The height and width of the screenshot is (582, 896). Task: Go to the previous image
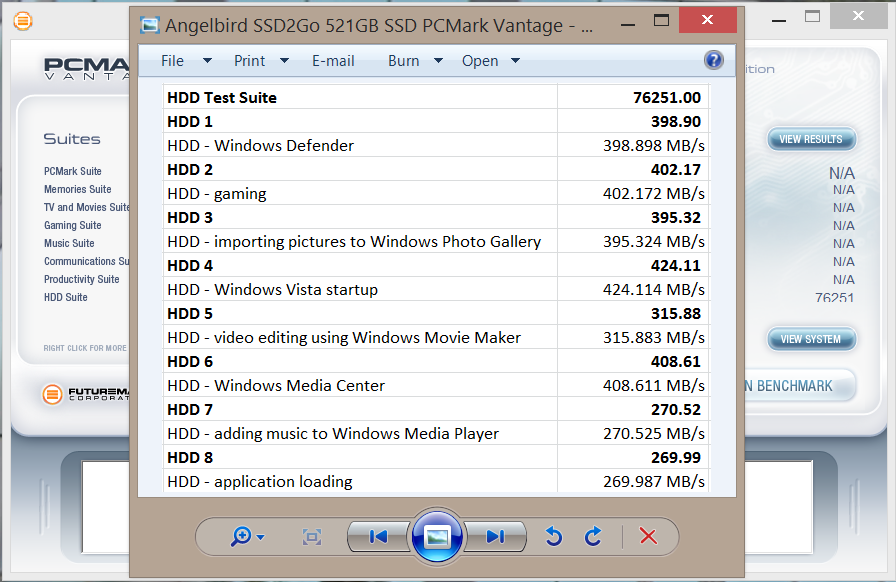pos(379,537)
